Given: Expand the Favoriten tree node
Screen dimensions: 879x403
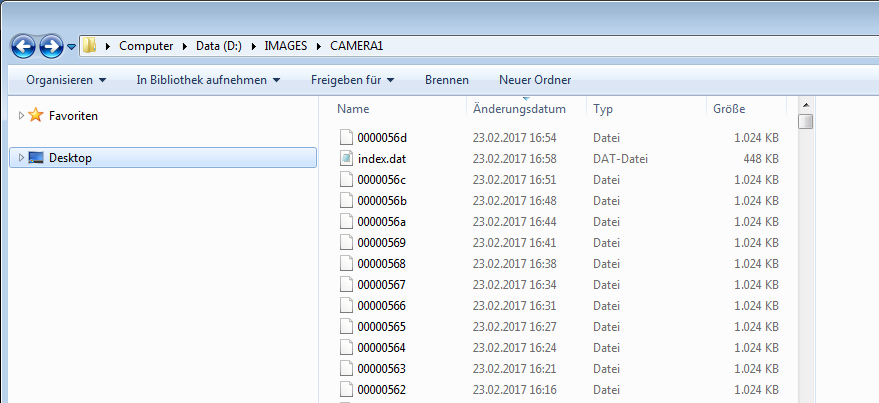Looking at the screenshot, I should pos(21,115).
